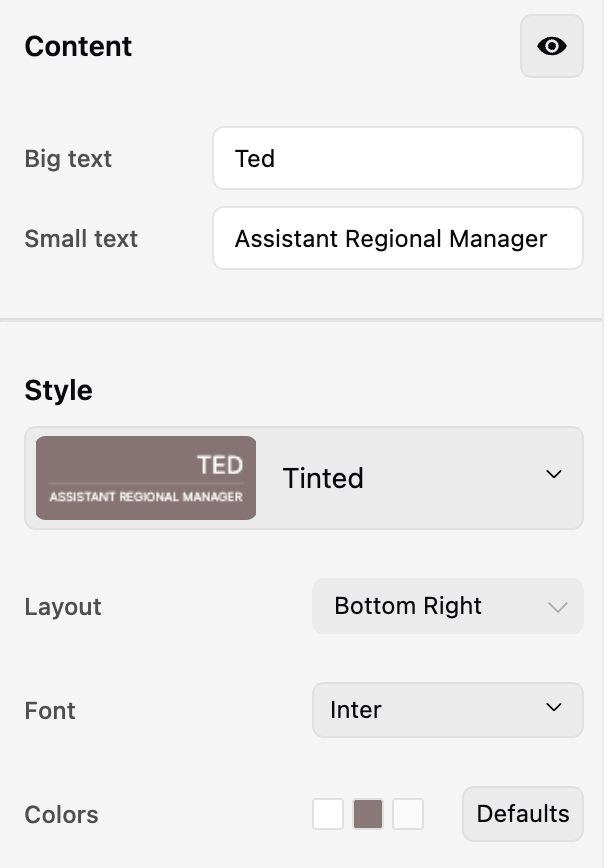Select the middle brown-gray color swatch
The height and width of the screenshot is (868, 608).
point(368,814)
